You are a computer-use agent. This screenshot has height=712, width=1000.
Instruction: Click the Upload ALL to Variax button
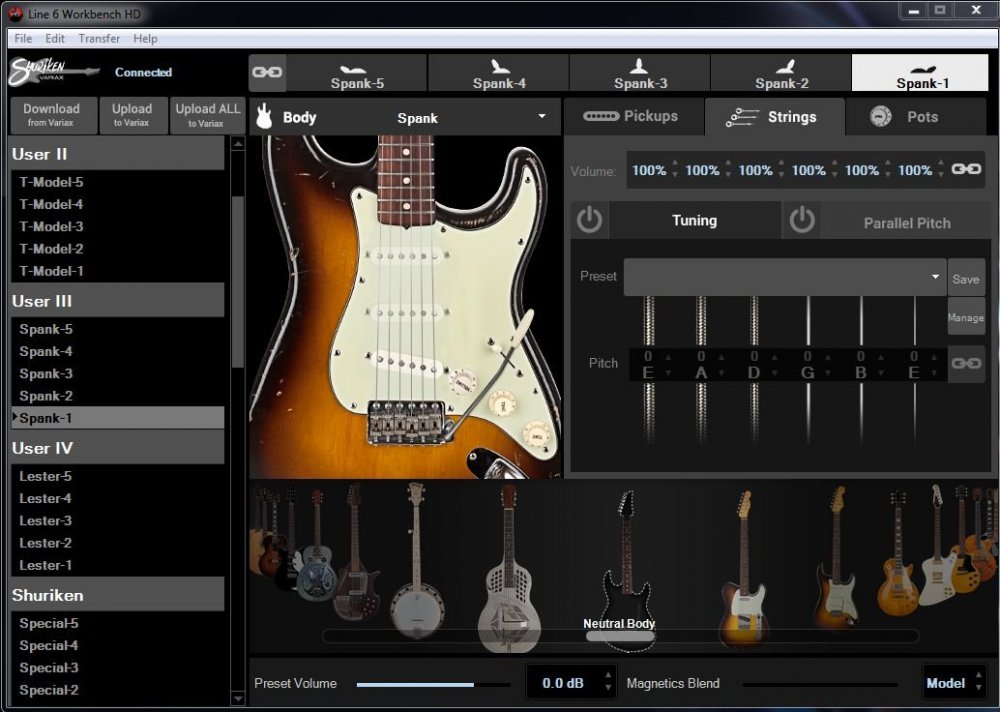point(208,115)
